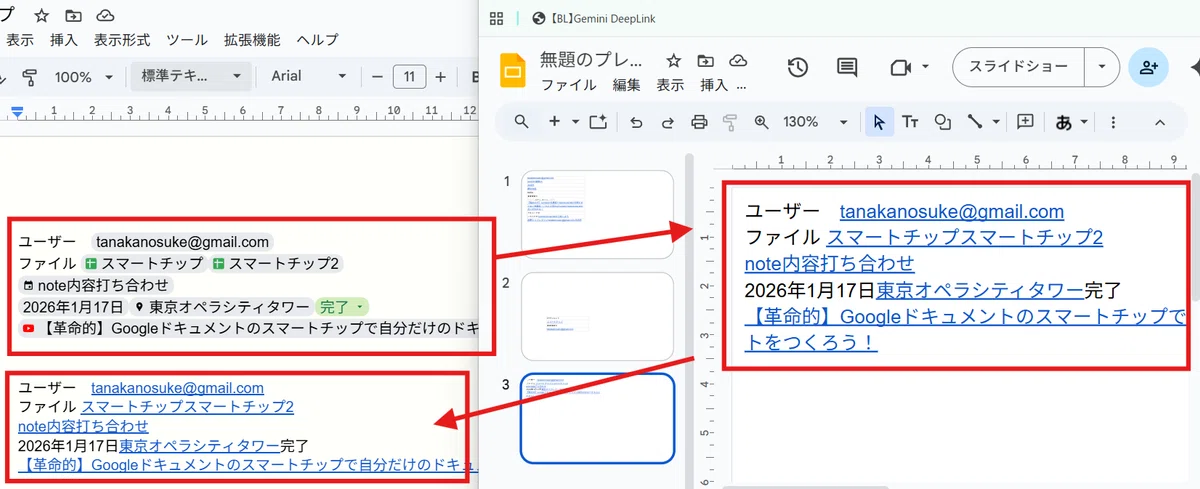Check cloud save status in Slides
This screenshot has width=1200, height=489.
click(738, 61)
